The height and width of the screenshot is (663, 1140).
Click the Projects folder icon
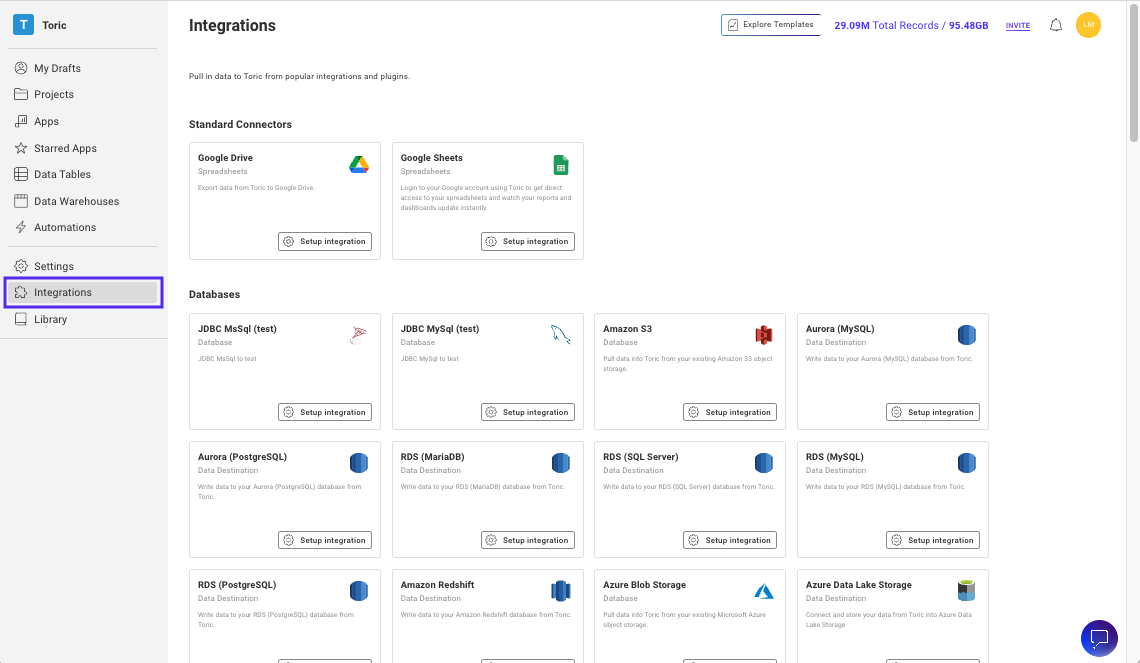pyautogui.click(x=21, y=94)
